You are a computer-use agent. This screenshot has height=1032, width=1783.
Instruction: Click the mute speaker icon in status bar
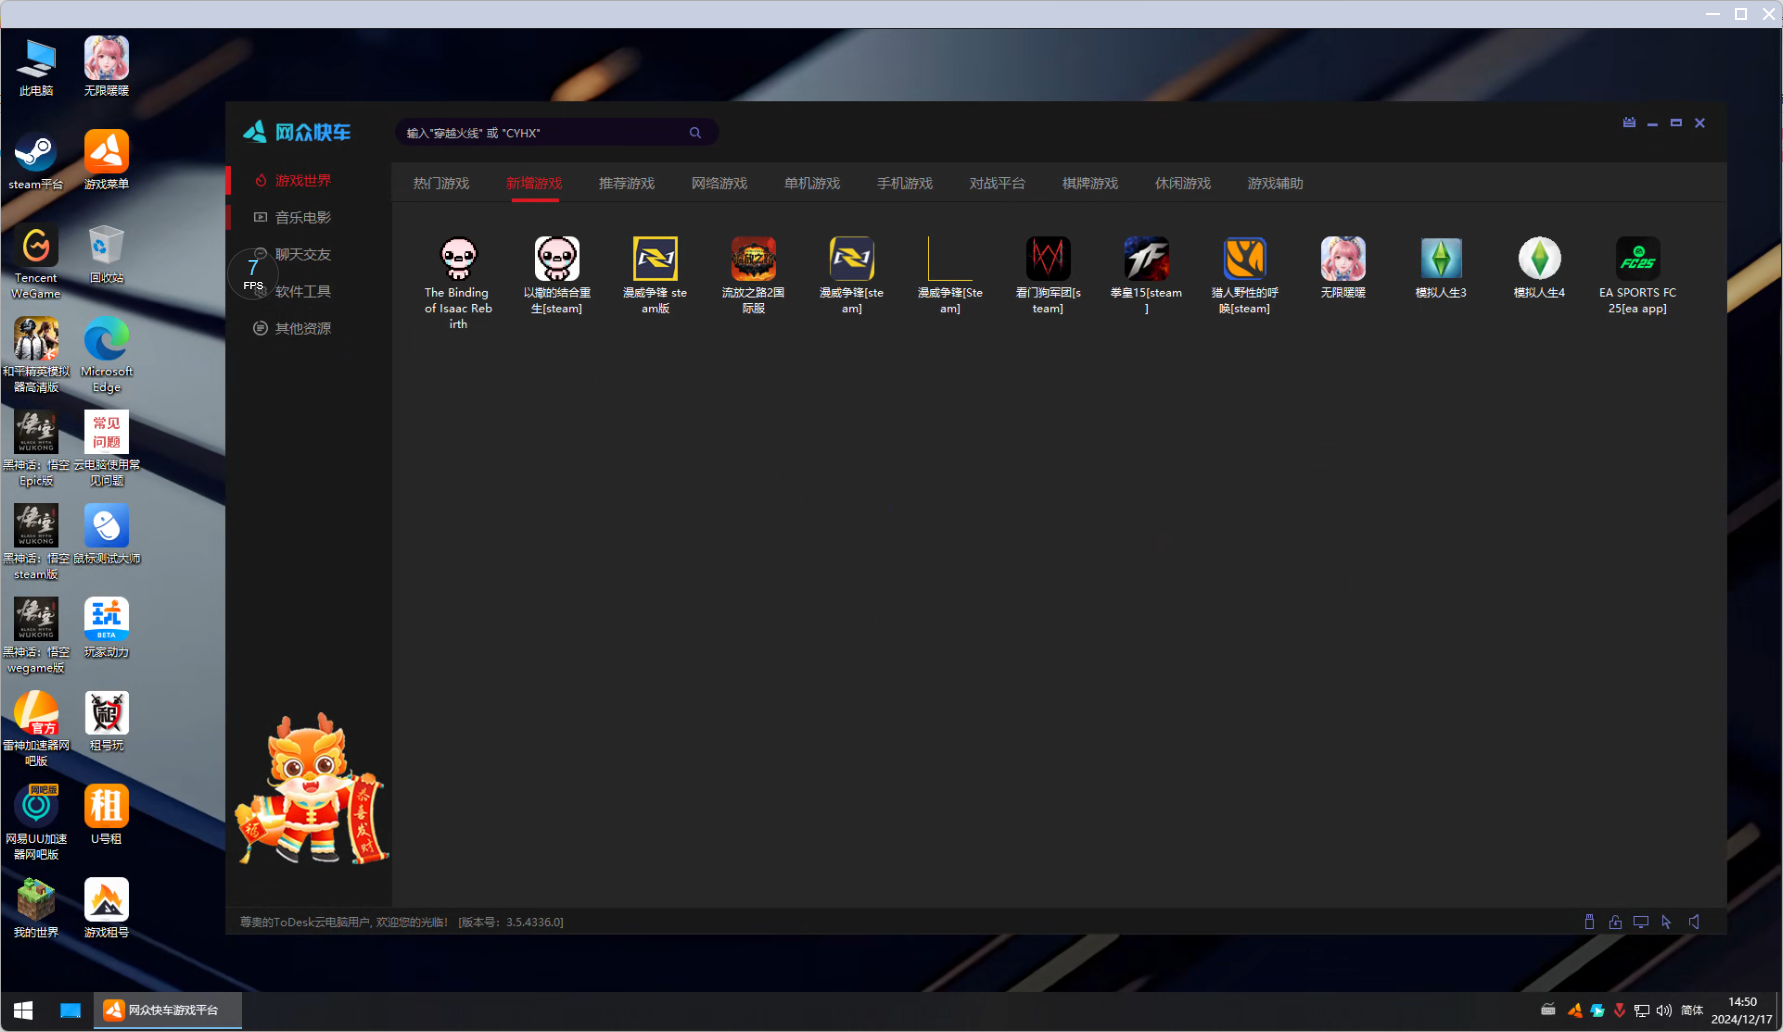point(1694,922)
